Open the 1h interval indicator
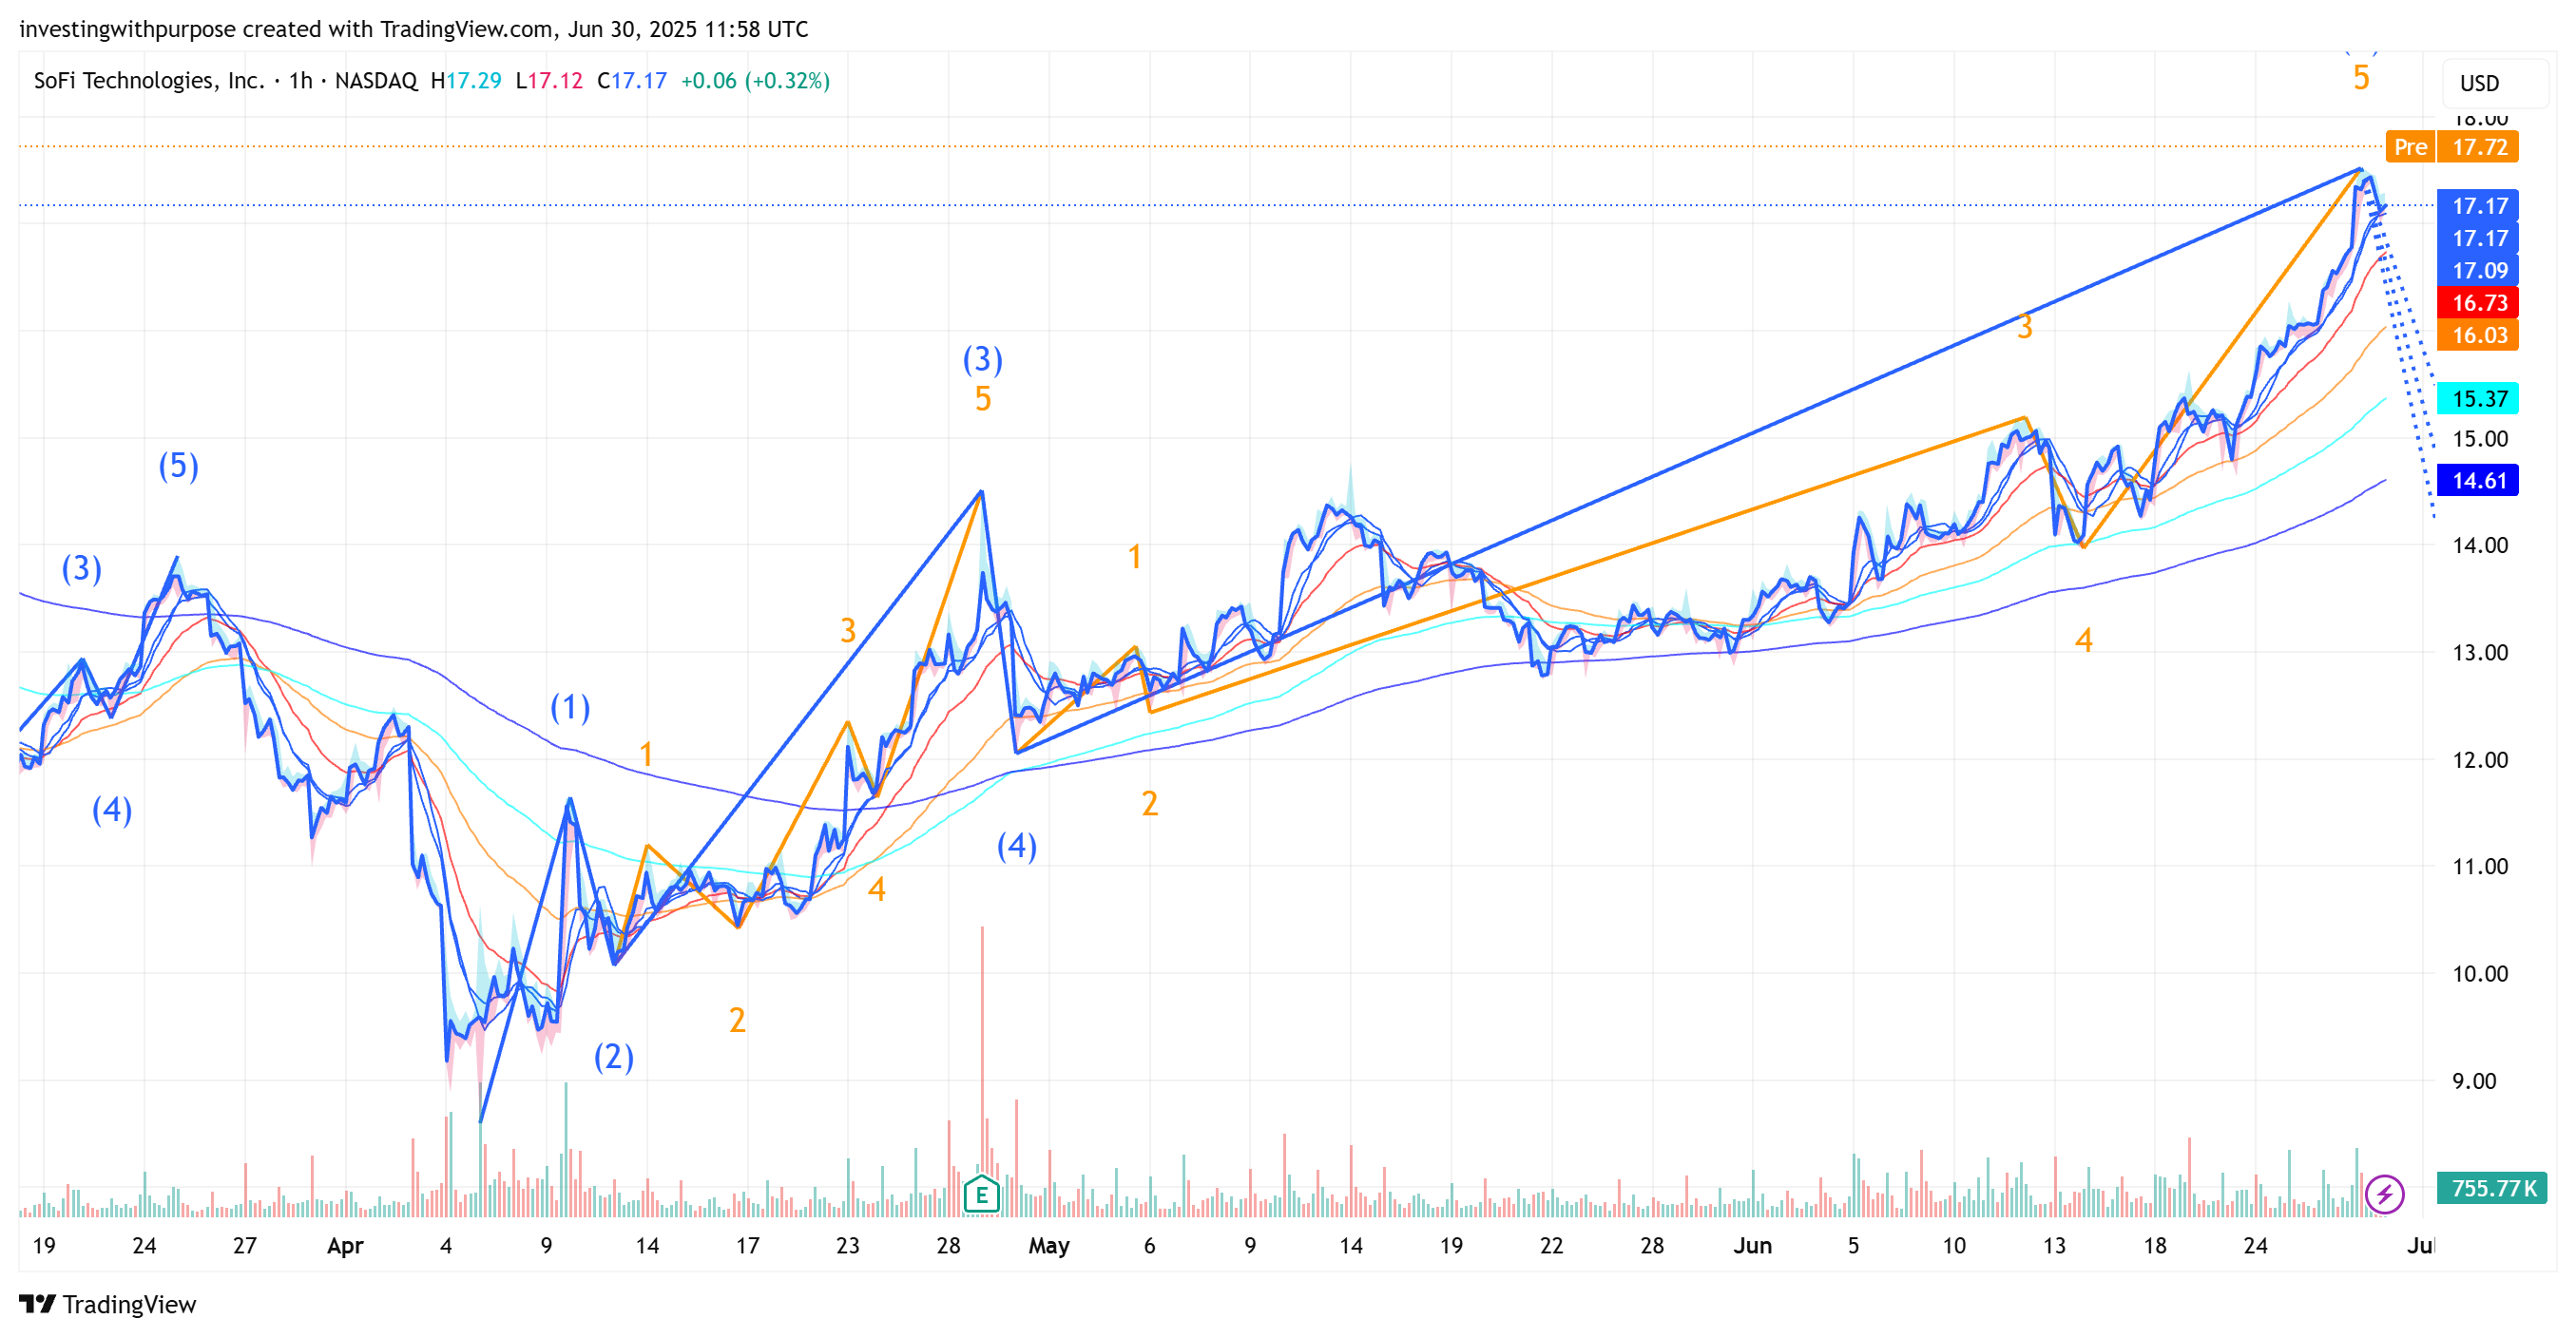 300,81
